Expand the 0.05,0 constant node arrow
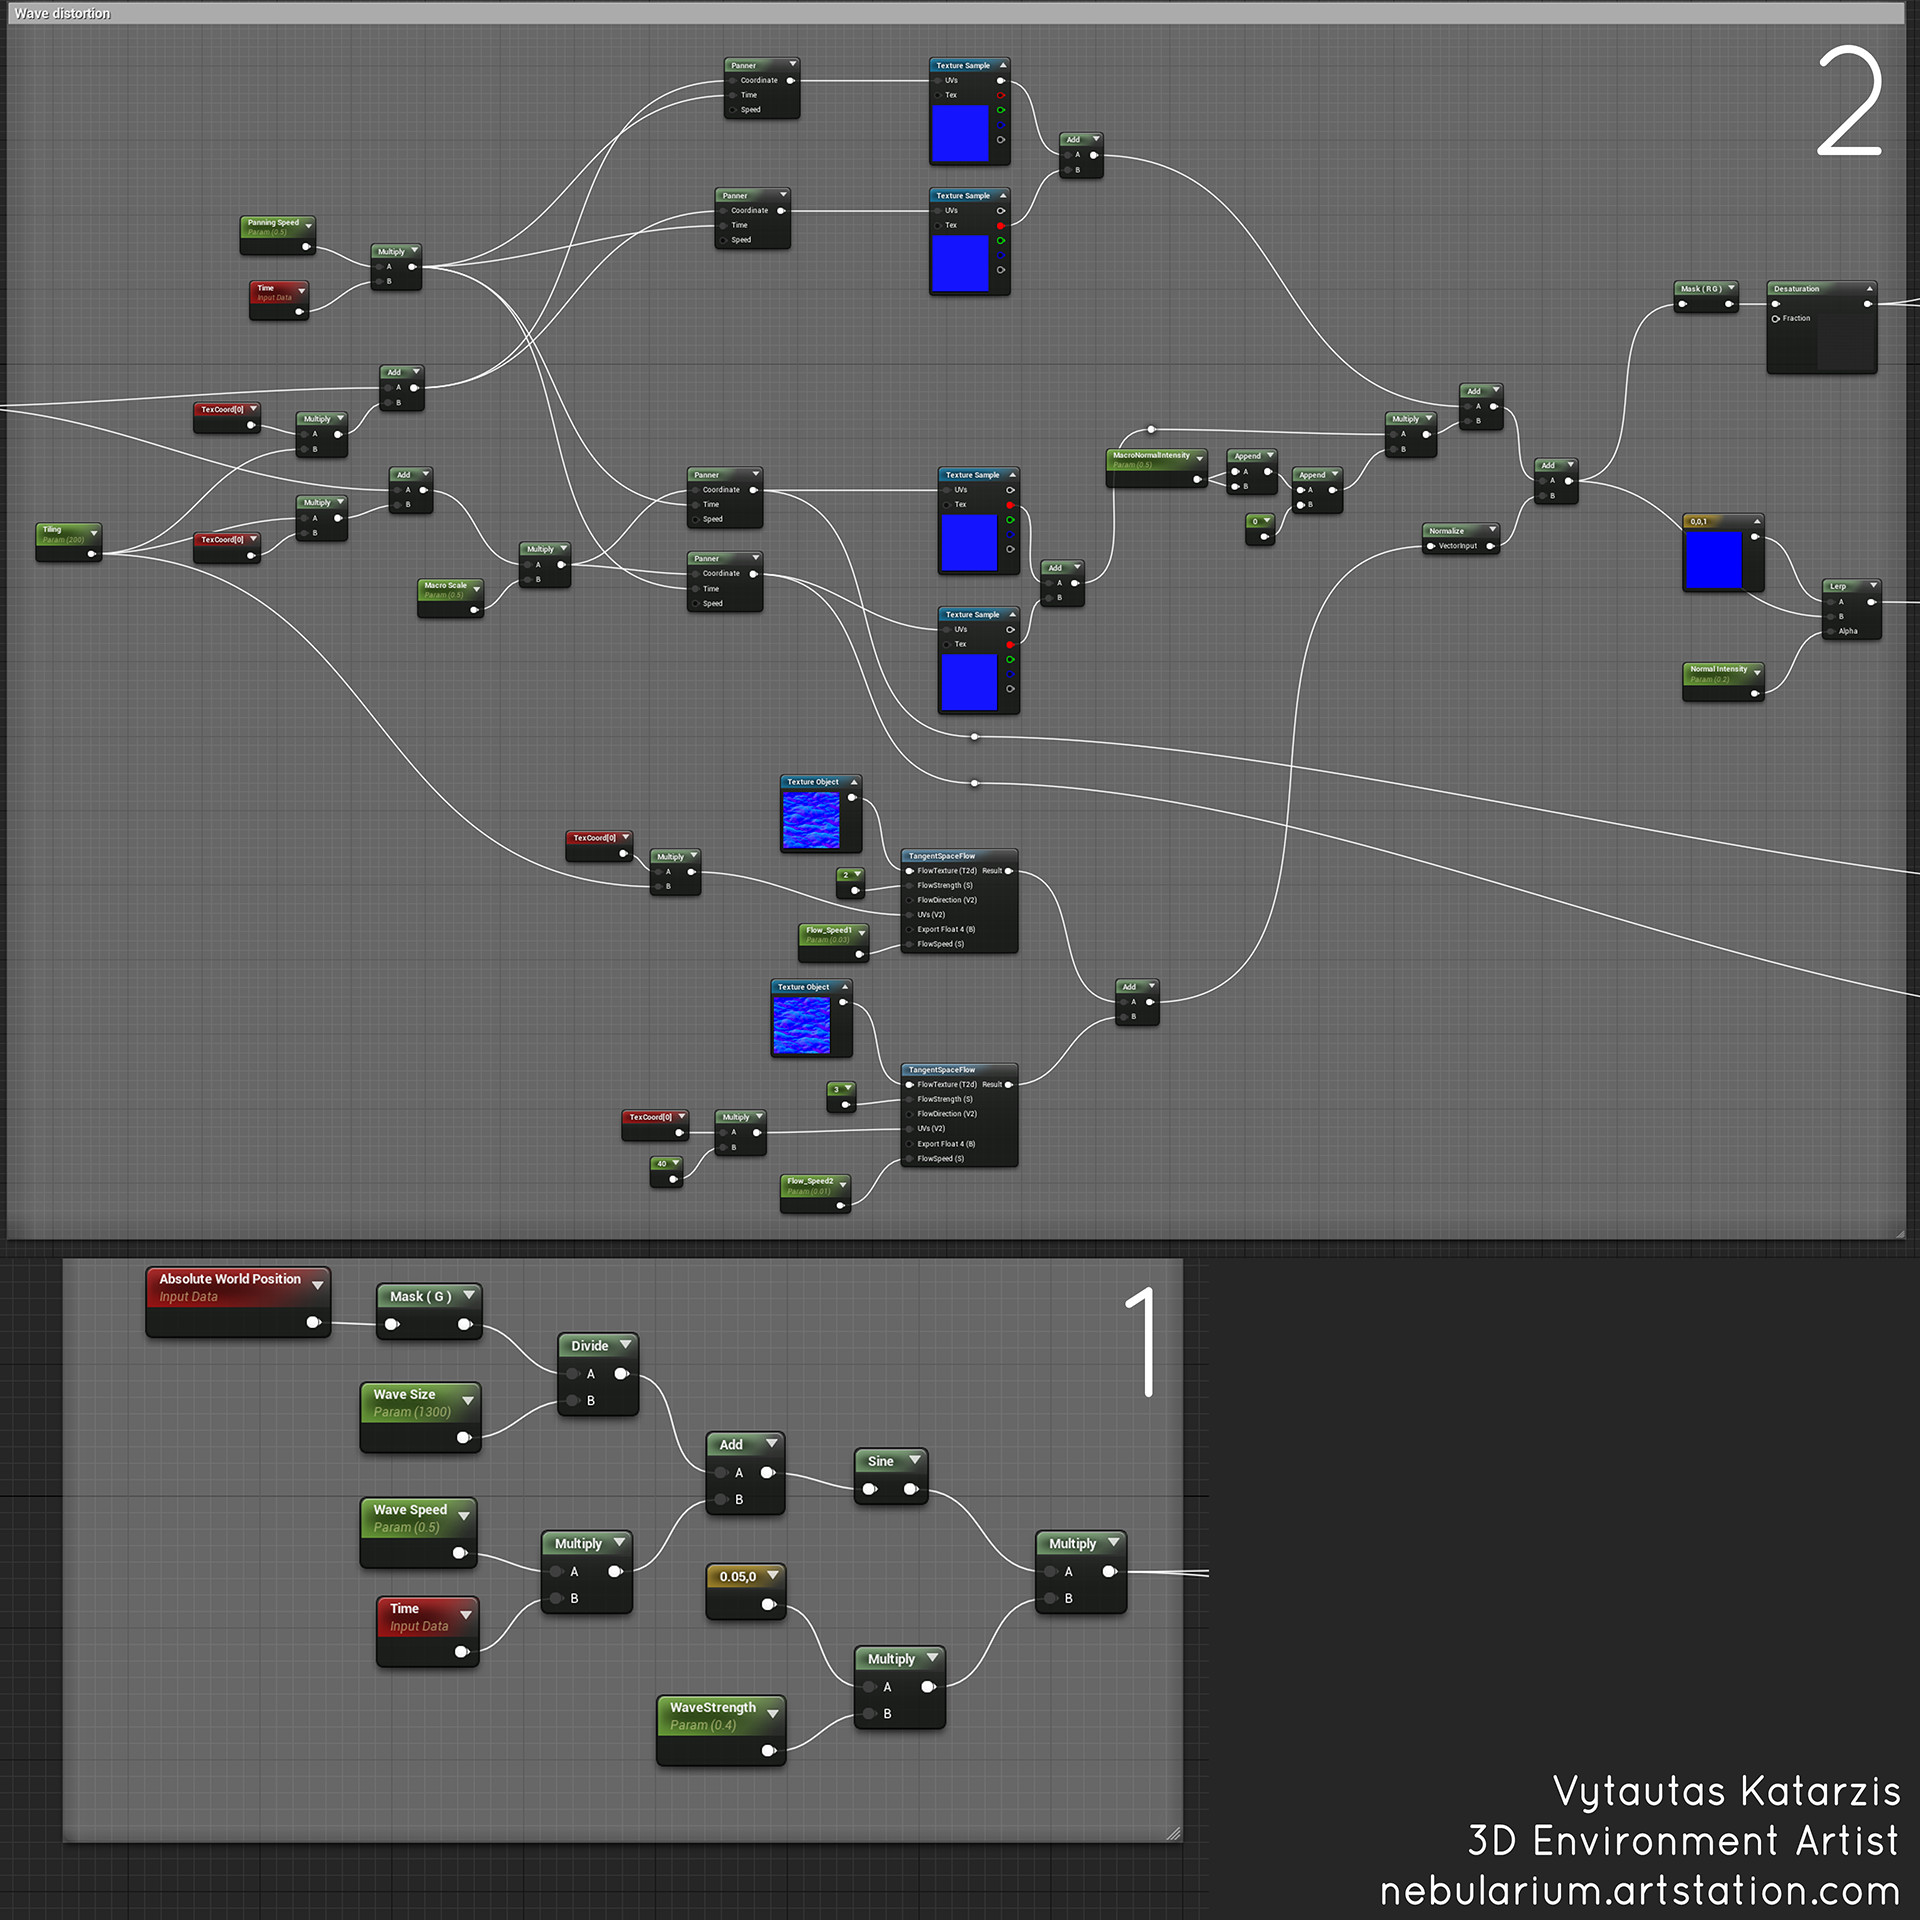Screen dimensions: 1920x1920 click(773, 1576)
